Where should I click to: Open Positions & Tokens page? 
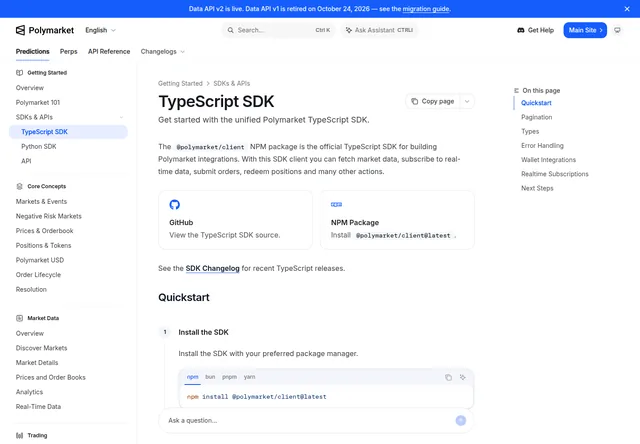[43, 246]
